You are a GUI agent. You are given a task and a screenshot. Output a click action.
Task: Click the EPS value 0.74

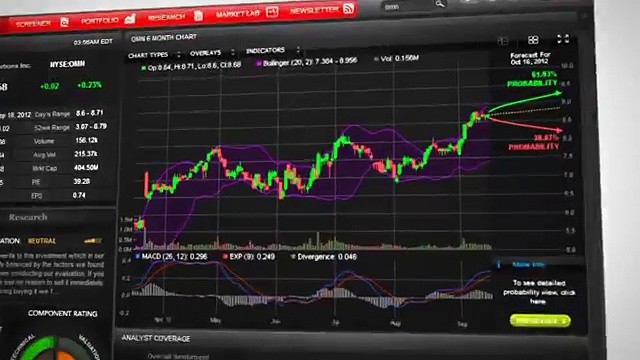pyautogui.click(x=79, y=195)
